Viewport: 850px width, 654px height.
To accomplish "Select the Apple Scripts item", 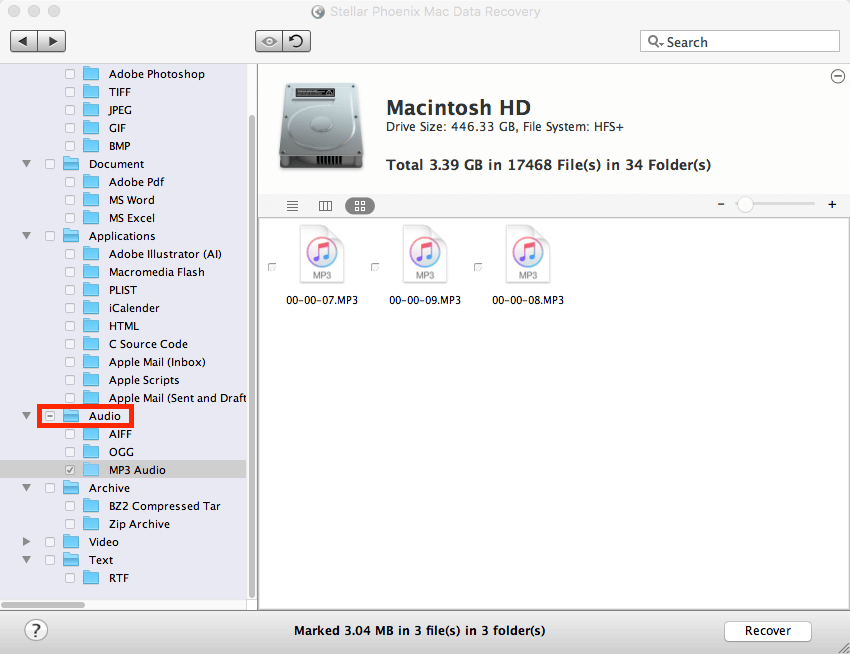I will click(144, 380).
